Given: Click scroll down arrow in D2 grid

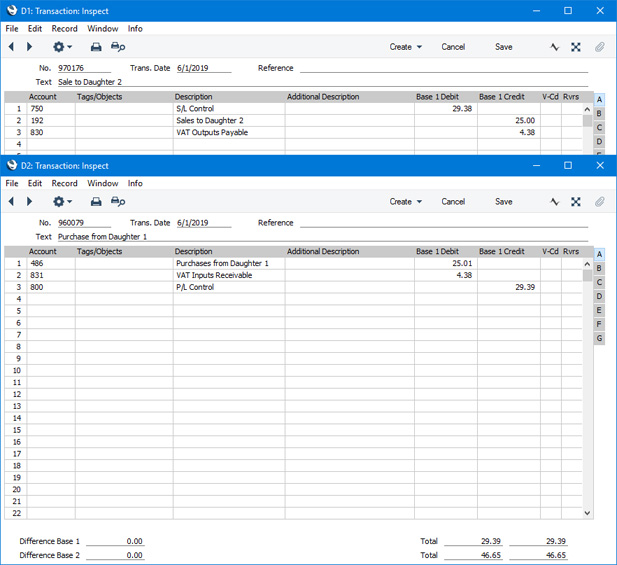Looking at the screenshot, I should [587, 513].
